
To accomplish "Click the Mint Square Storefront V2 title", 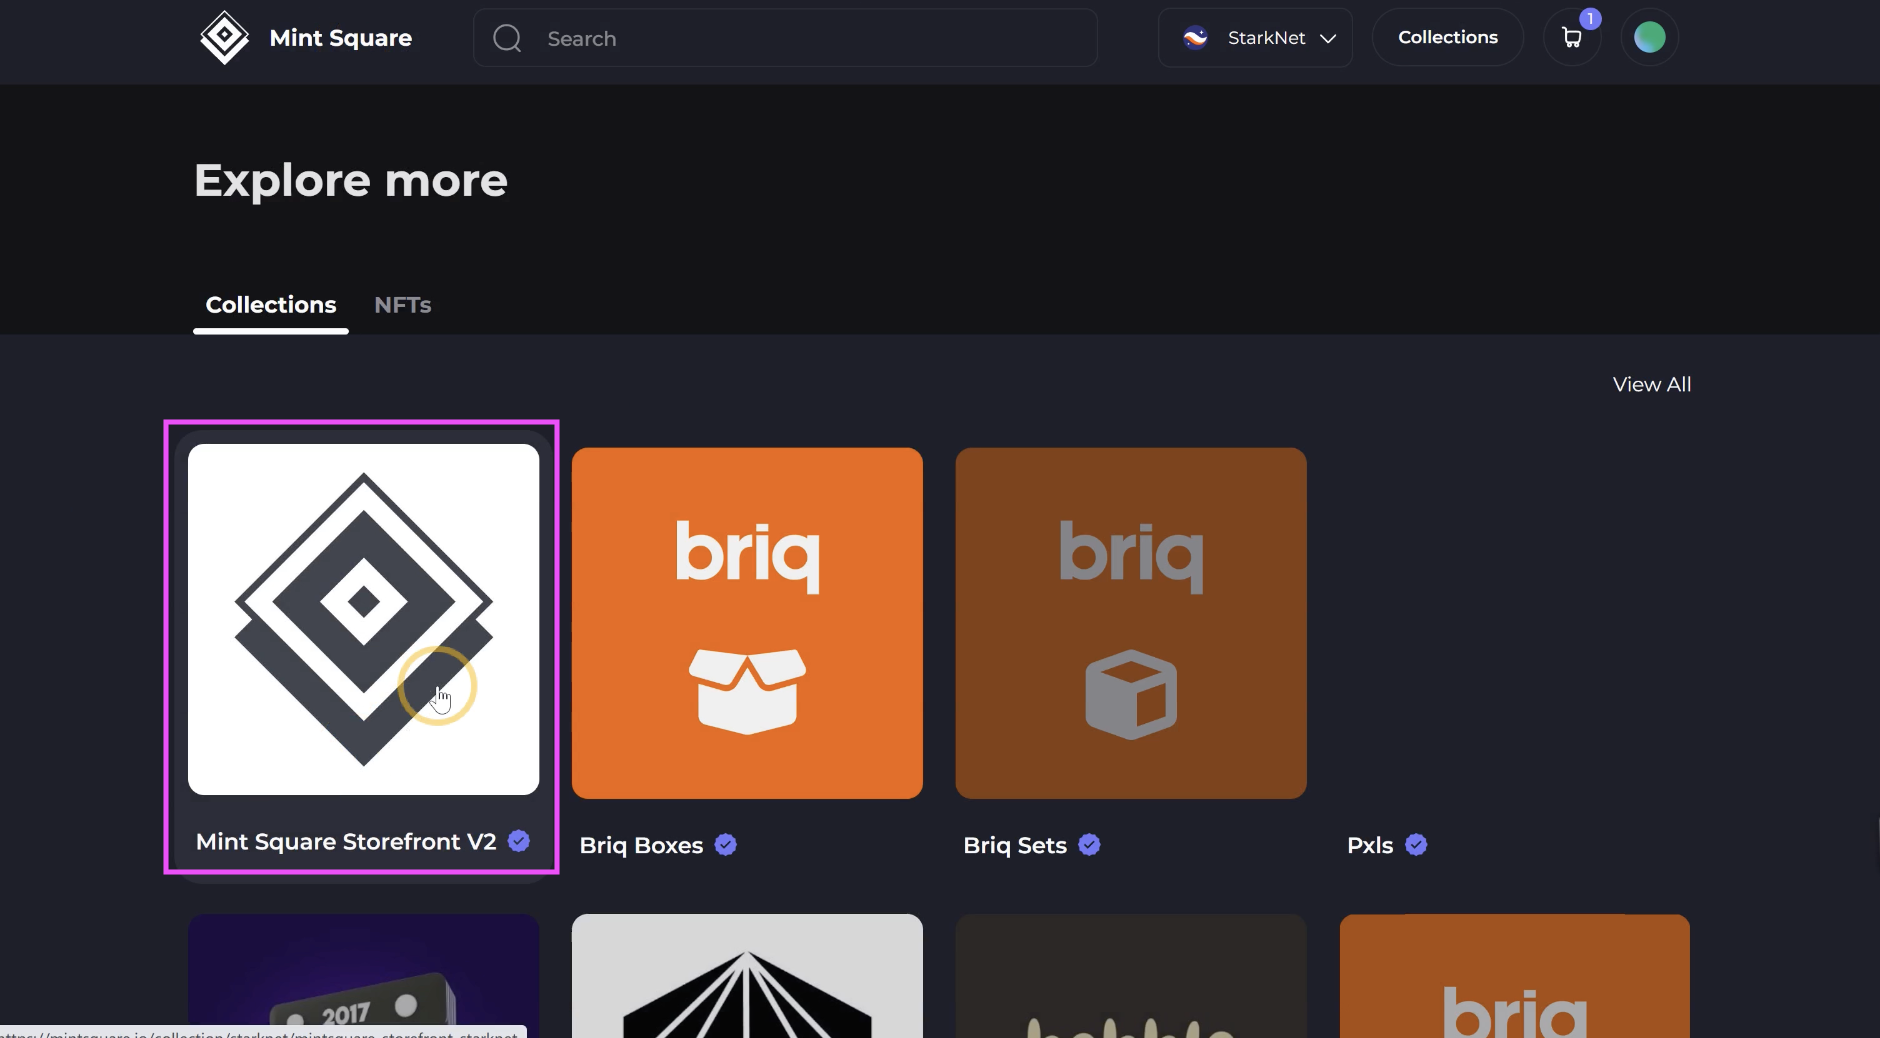I will click(x=346, y=842).
